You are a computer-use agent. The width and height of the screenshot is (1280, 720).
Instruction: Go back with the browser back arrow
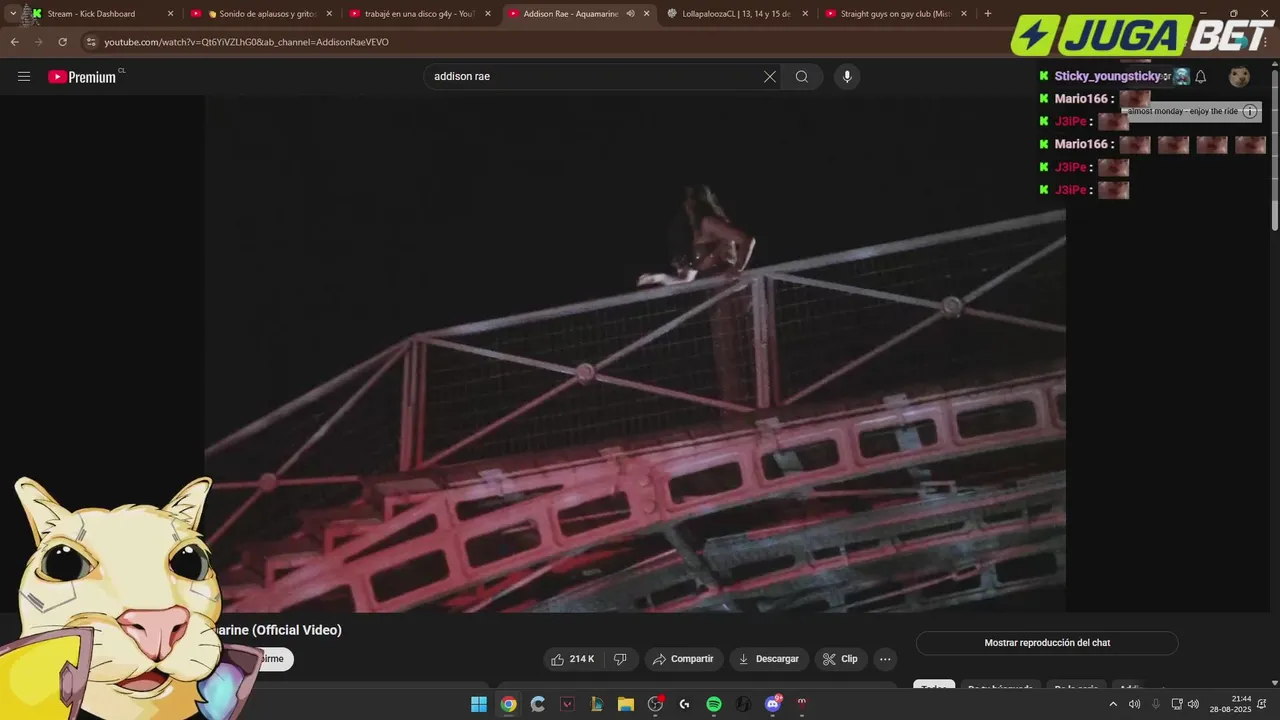[14, 42]
